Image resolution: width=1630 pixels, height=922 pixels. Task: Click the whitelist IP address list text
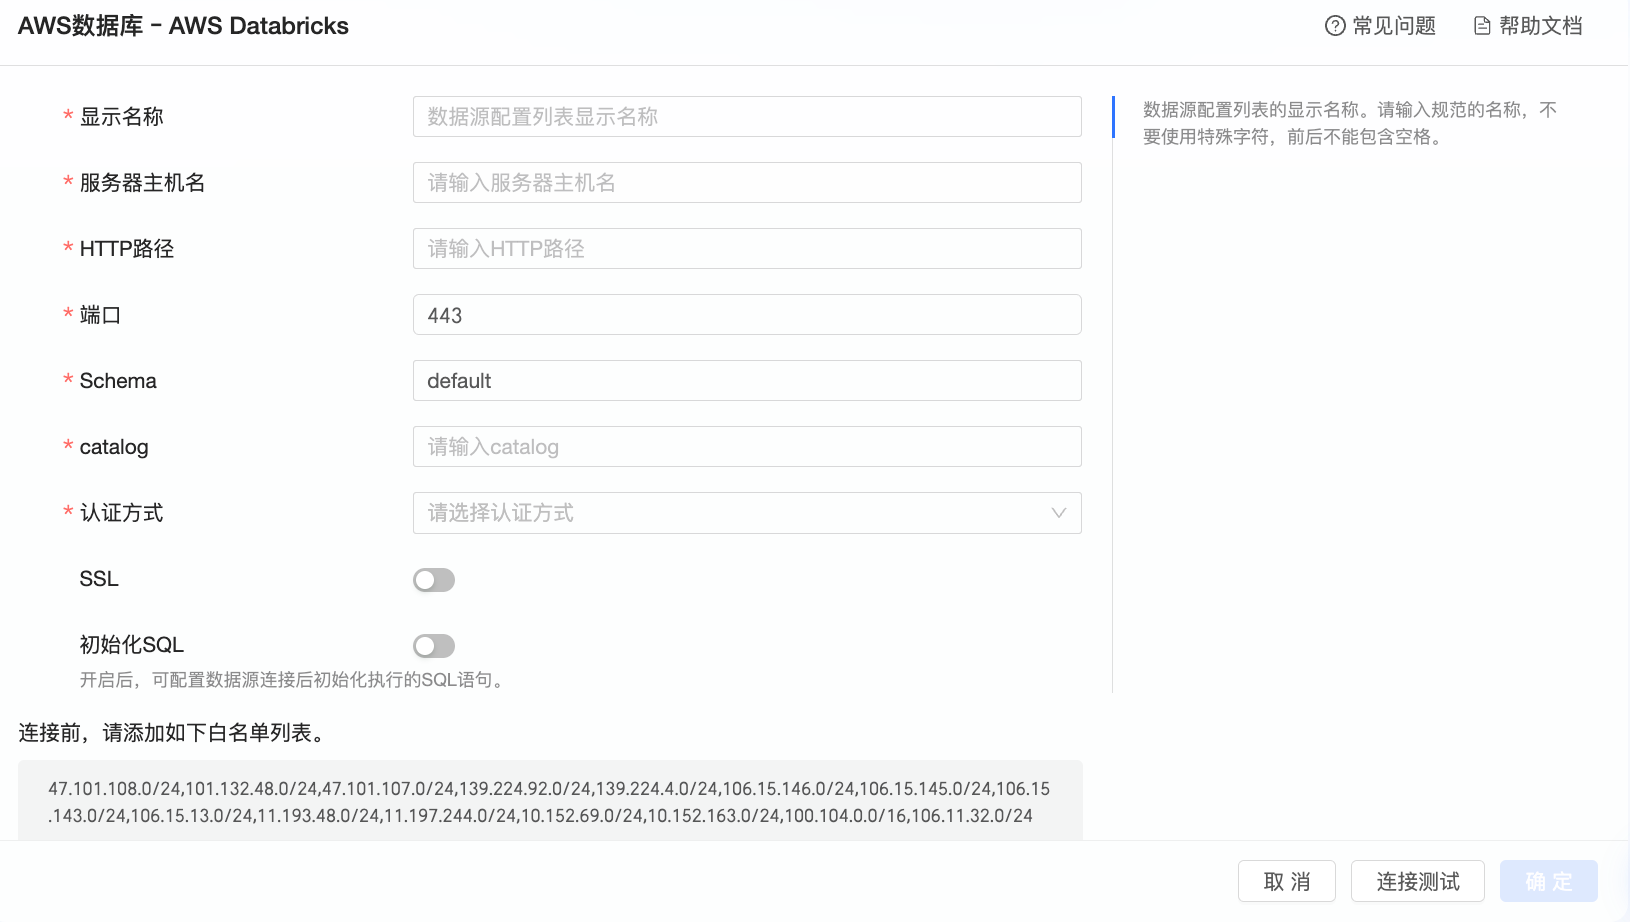[x=549, y=802]
